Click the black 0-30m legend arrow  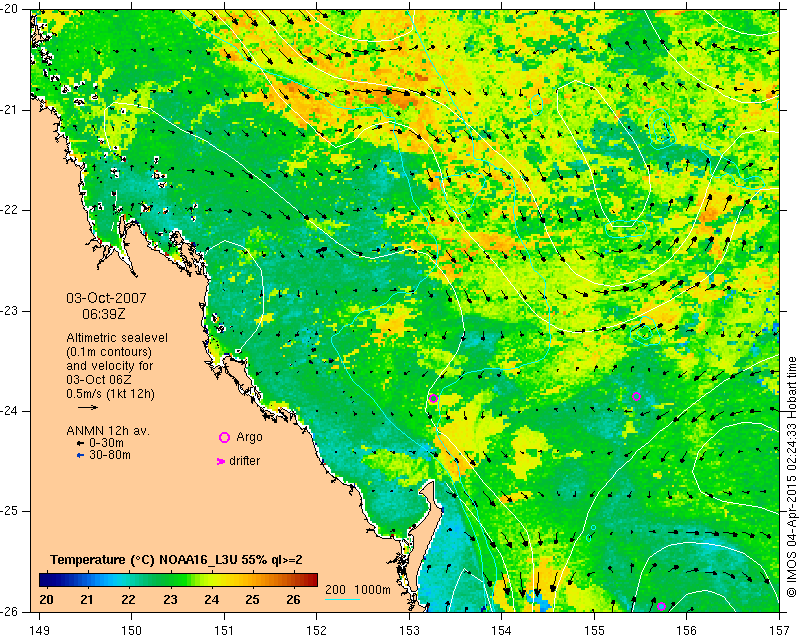point(80,443)
